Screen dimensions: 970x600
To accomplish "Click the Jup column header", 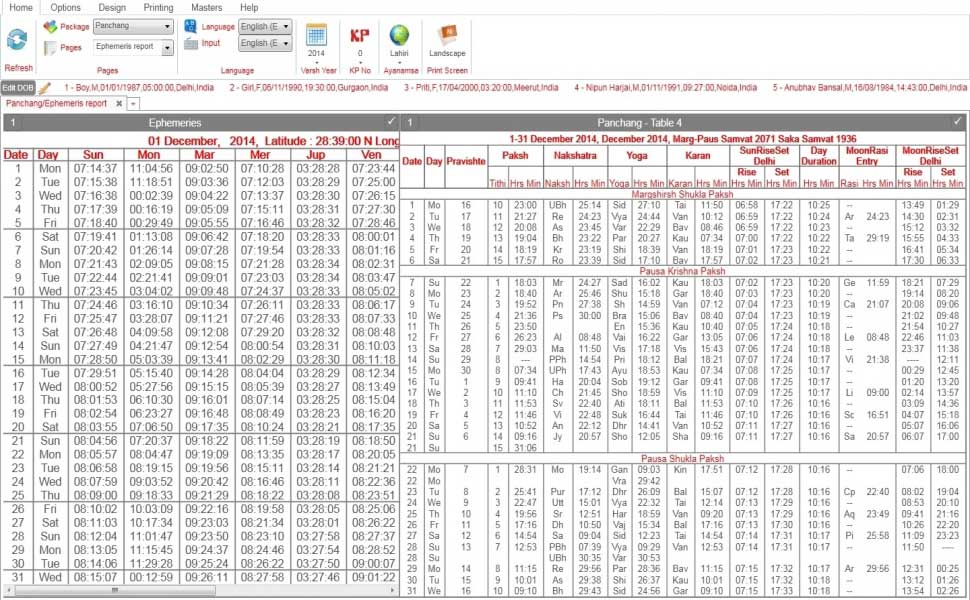I will 315,155.
